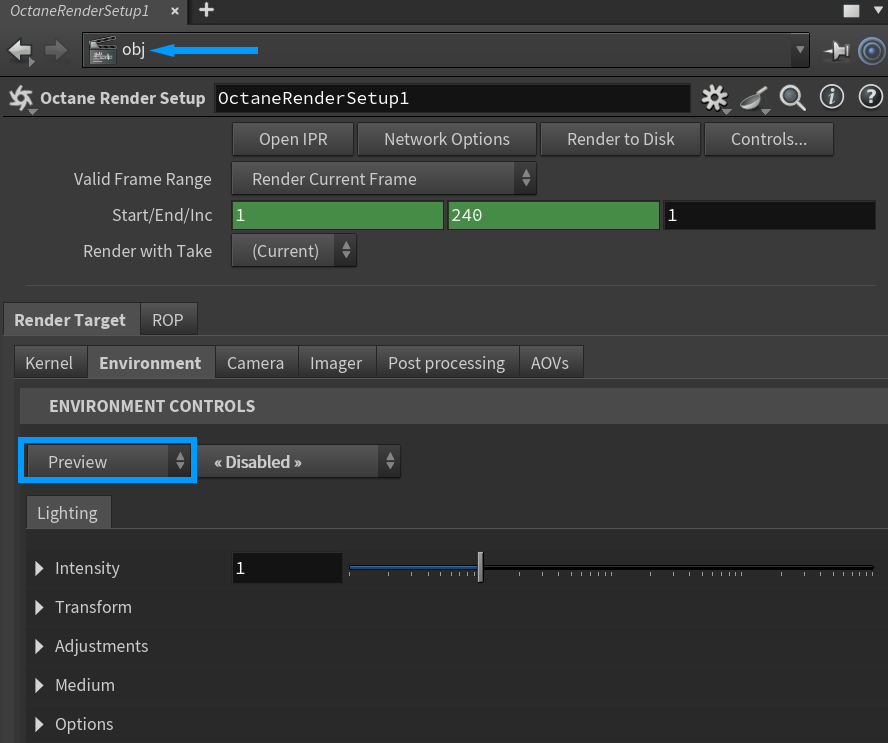The image size is (888, 743).
Task: Click the Open IPR button
Action: pyautogui.click(x=292, y=139)
